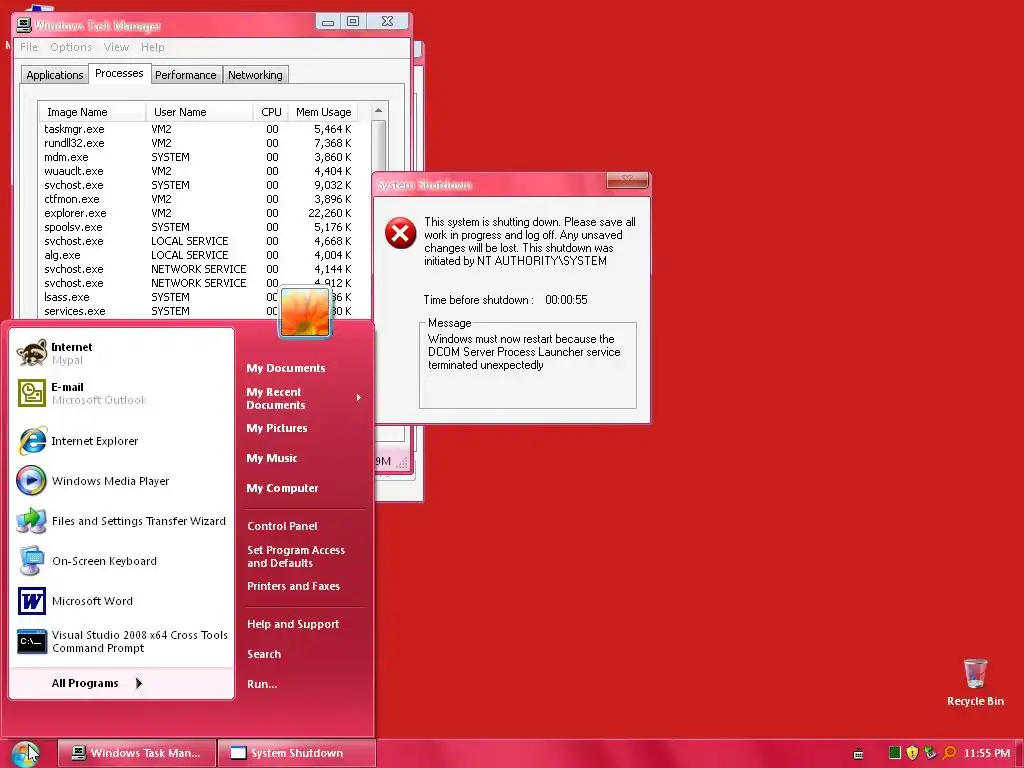Expand All Programs menu
Screen dimensions: 1024x768
96,683
